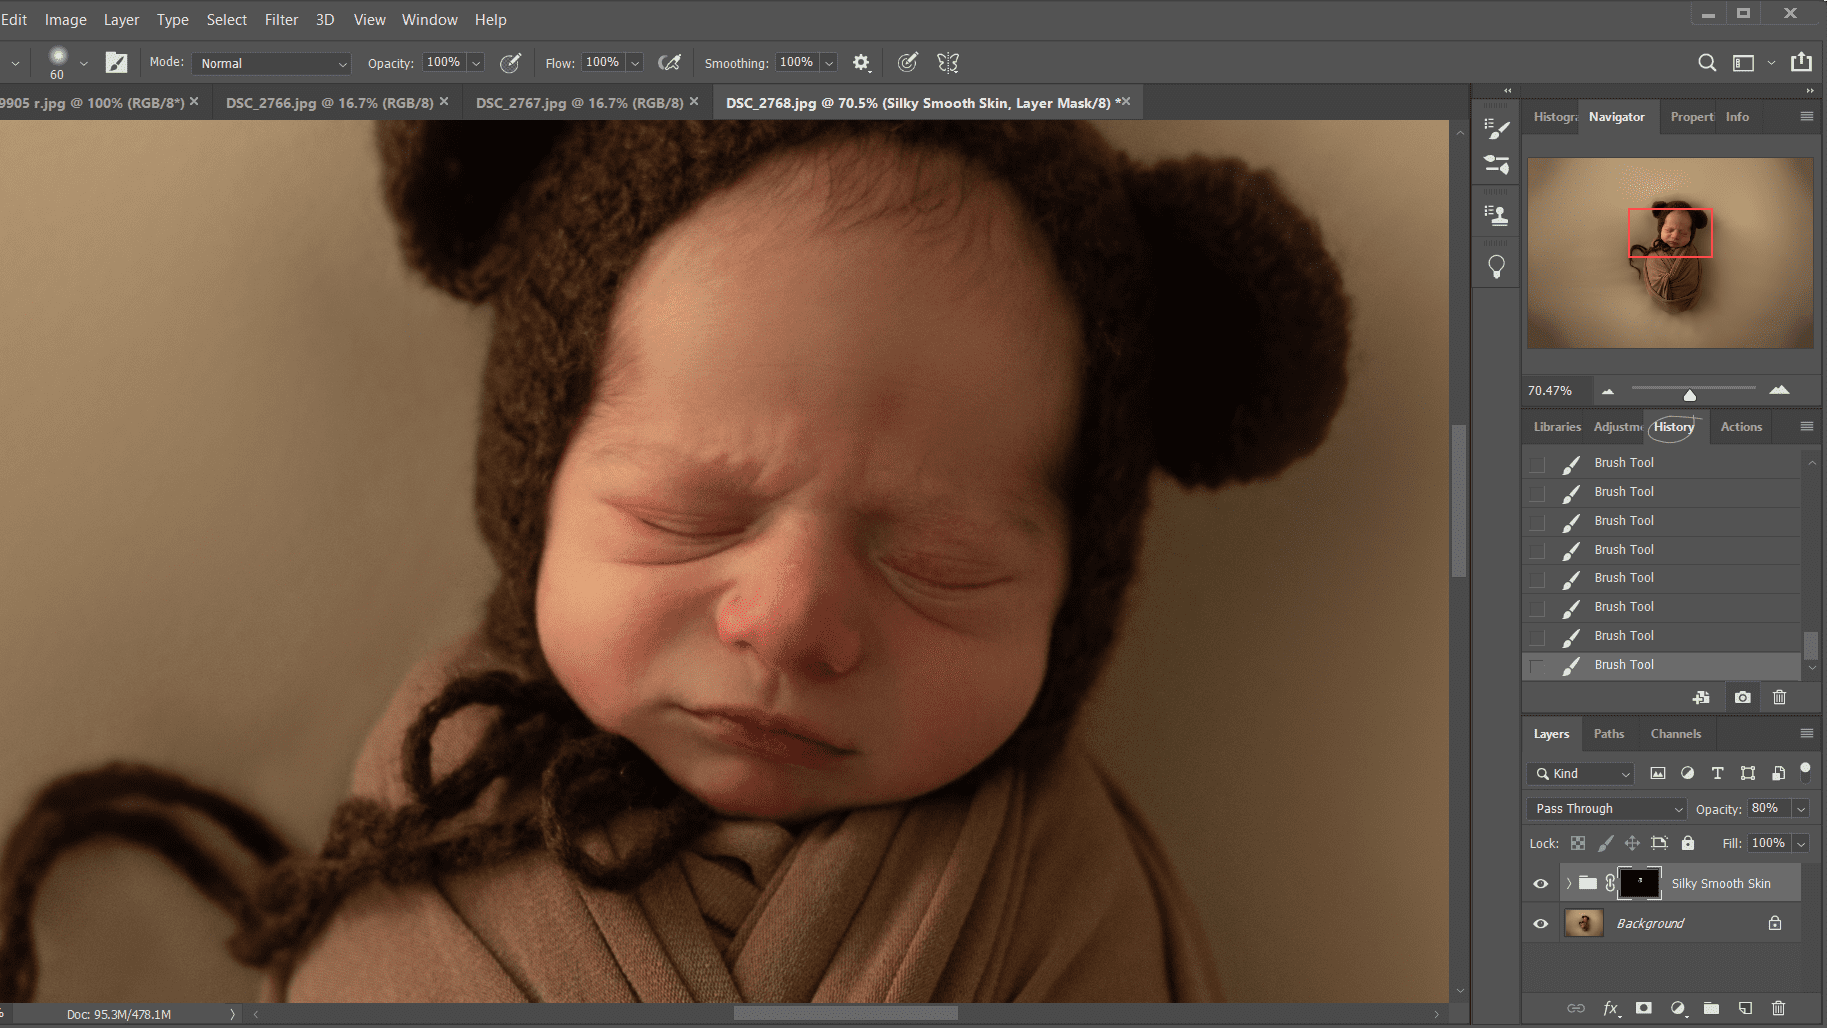Enable airbrush-style build-up effects
The height and width of the screenshot is (1028, 1827).
tap(669, 63)
